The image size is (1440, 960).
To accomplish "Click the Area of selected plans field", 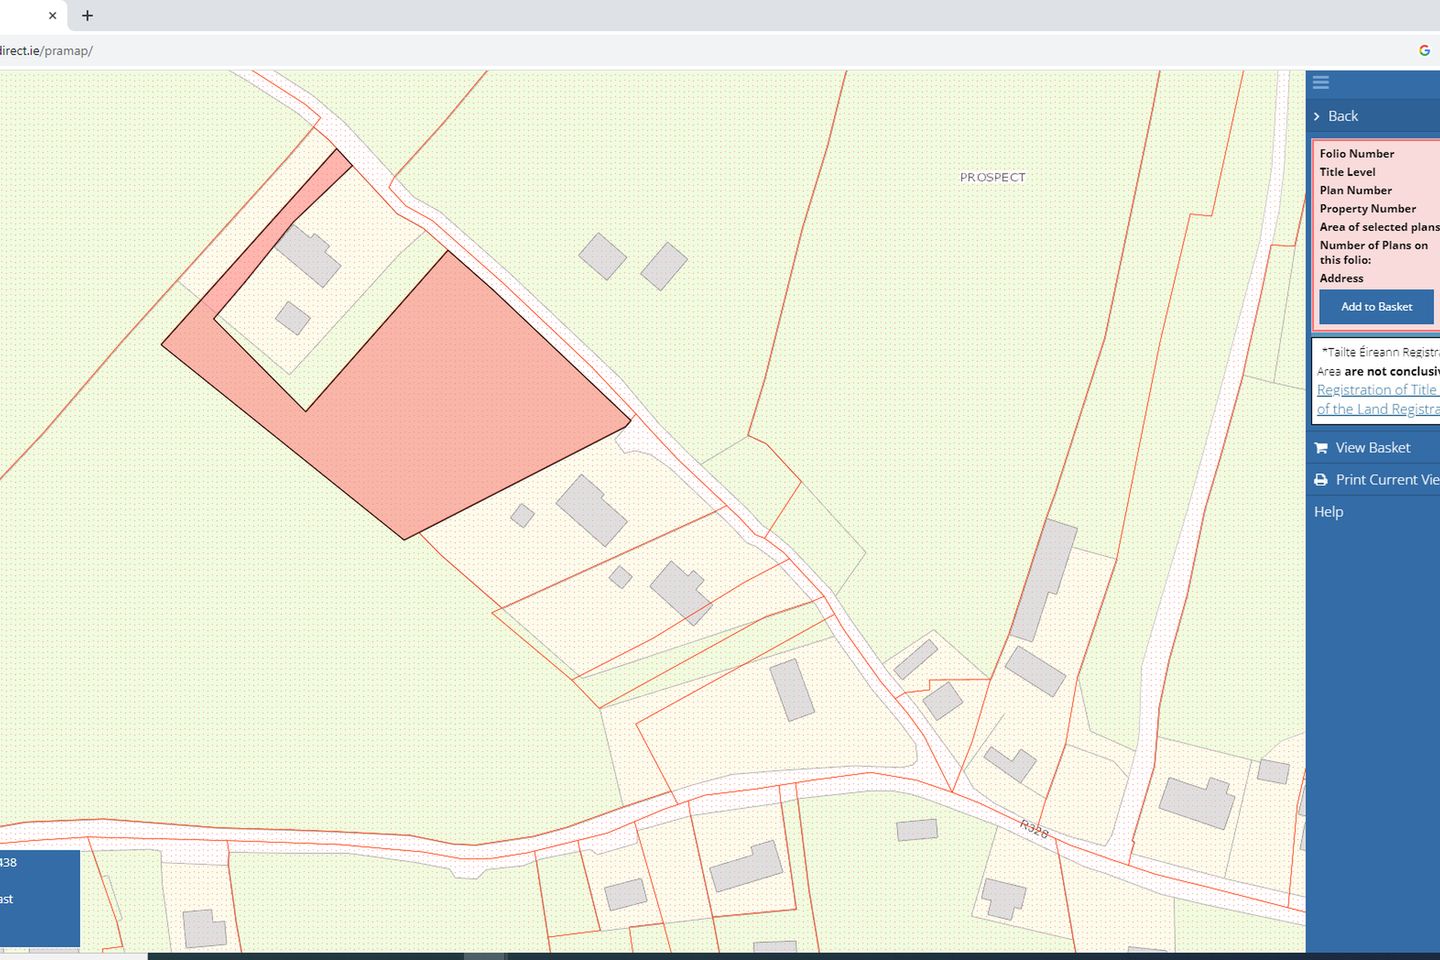I will pos(1378,227).
